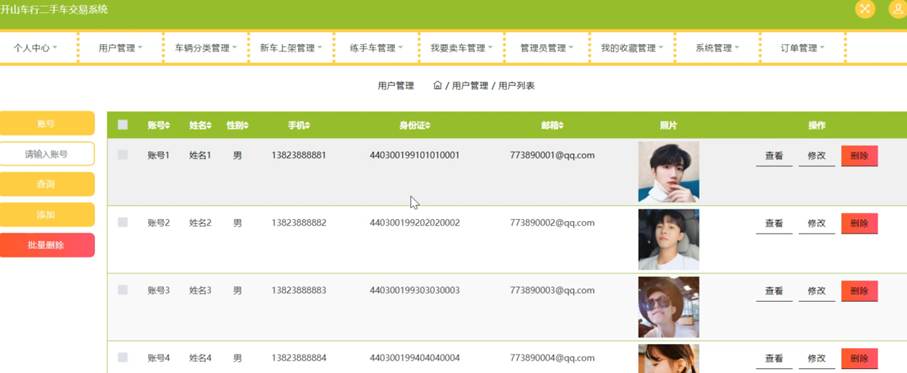Toggle fullscreen with the crossed-arrows icon
The image size is (907, 373).
pos(865,9)
